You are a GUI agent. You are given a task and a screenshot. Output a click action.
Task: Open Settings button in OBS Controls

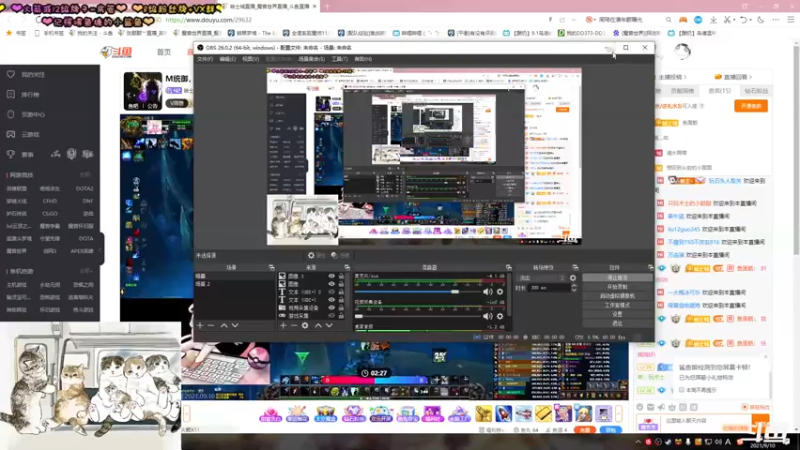tap(617, 314)
